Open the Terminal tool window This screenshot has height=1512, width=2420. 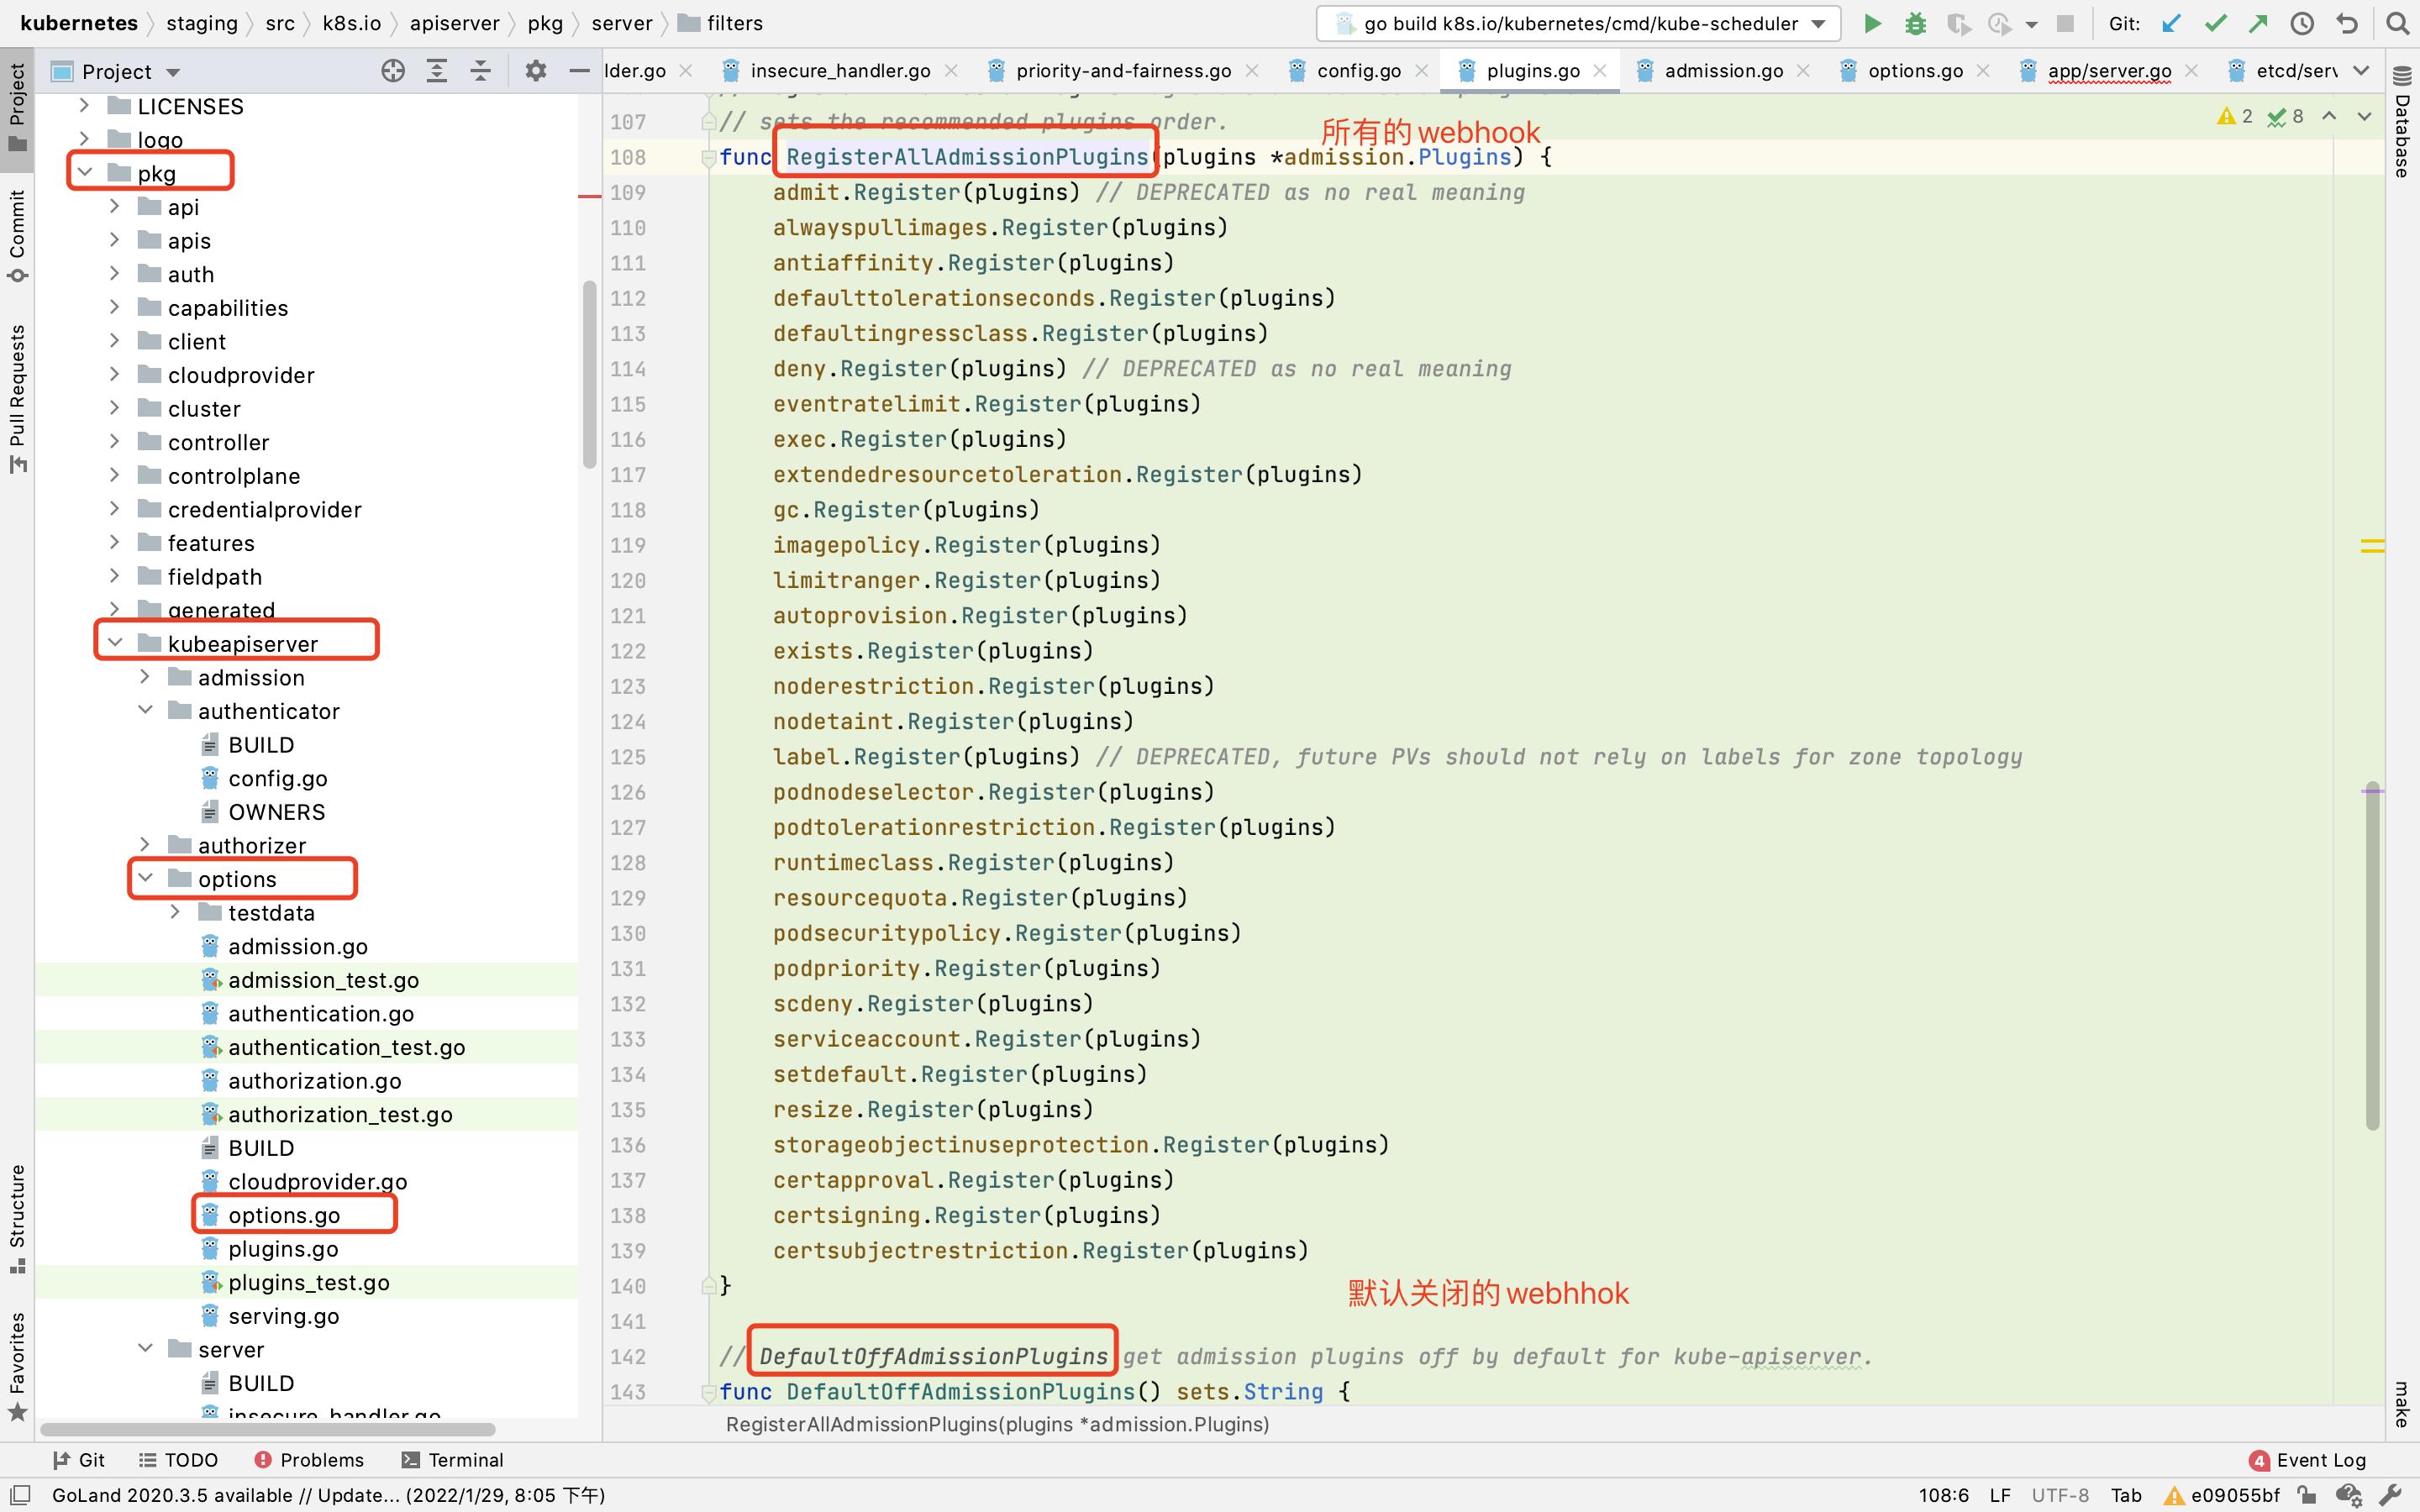coord(452,1460)
